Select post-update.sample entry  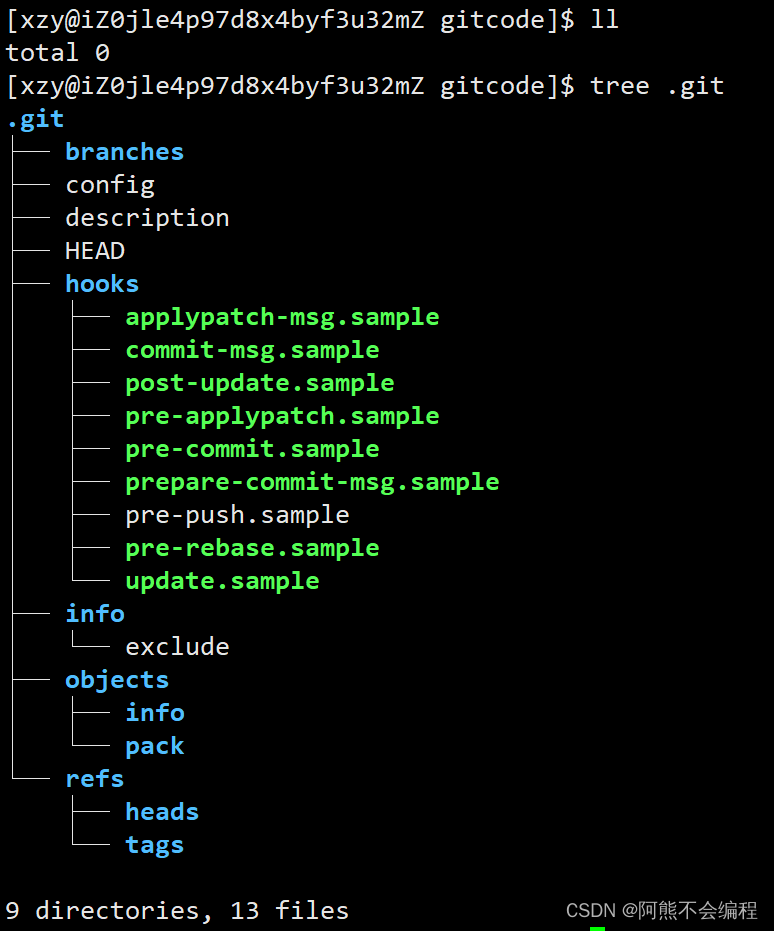pyautogui.click(x=260, y=384)
